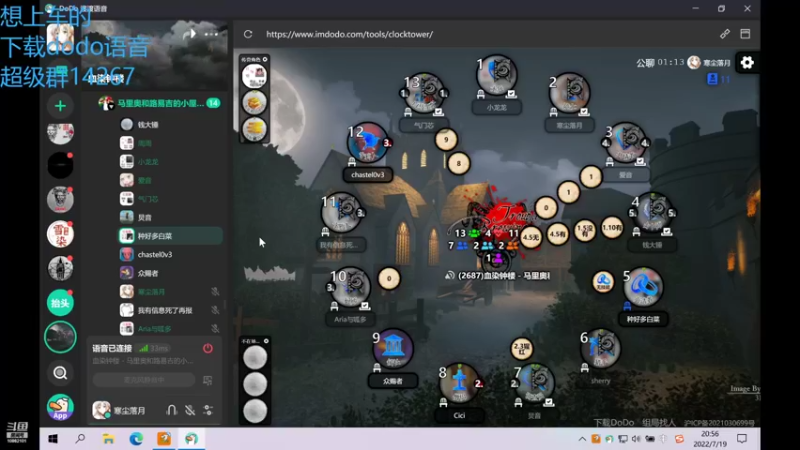Viewport: 800px width, 450px height.
Task: Open Windows notification center in the taskbar
Action: click(x=742, y=439)
